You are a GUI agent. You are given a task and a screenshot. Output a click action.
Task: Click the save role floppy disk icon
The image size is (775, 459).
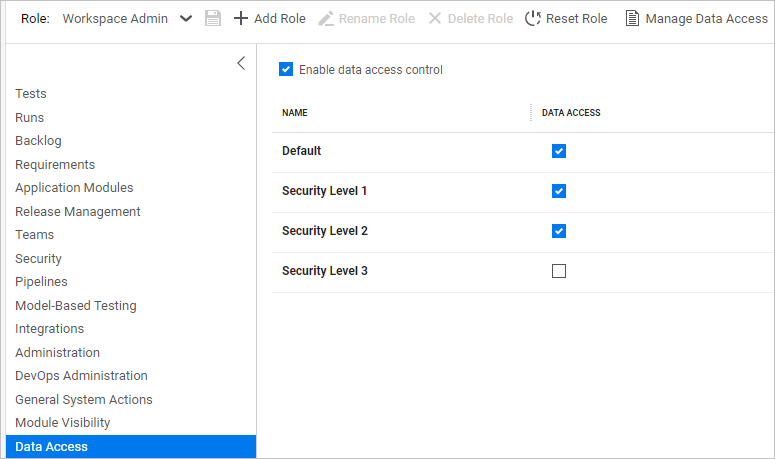pos(213,18)
